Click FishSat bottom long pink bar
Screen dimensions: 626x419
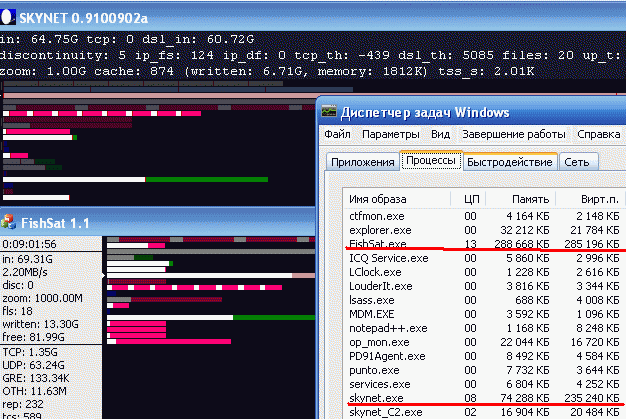(169, 342)
